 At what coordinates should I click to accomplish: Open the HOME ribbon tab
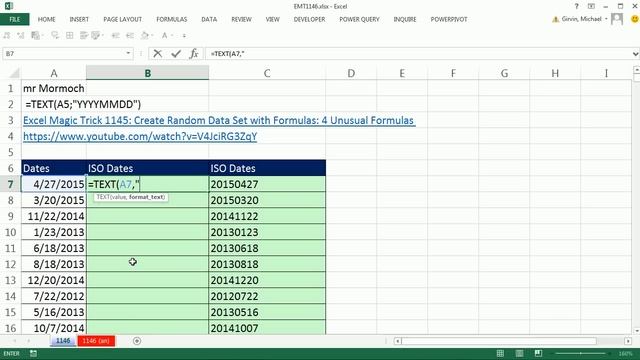coord(47,19)
